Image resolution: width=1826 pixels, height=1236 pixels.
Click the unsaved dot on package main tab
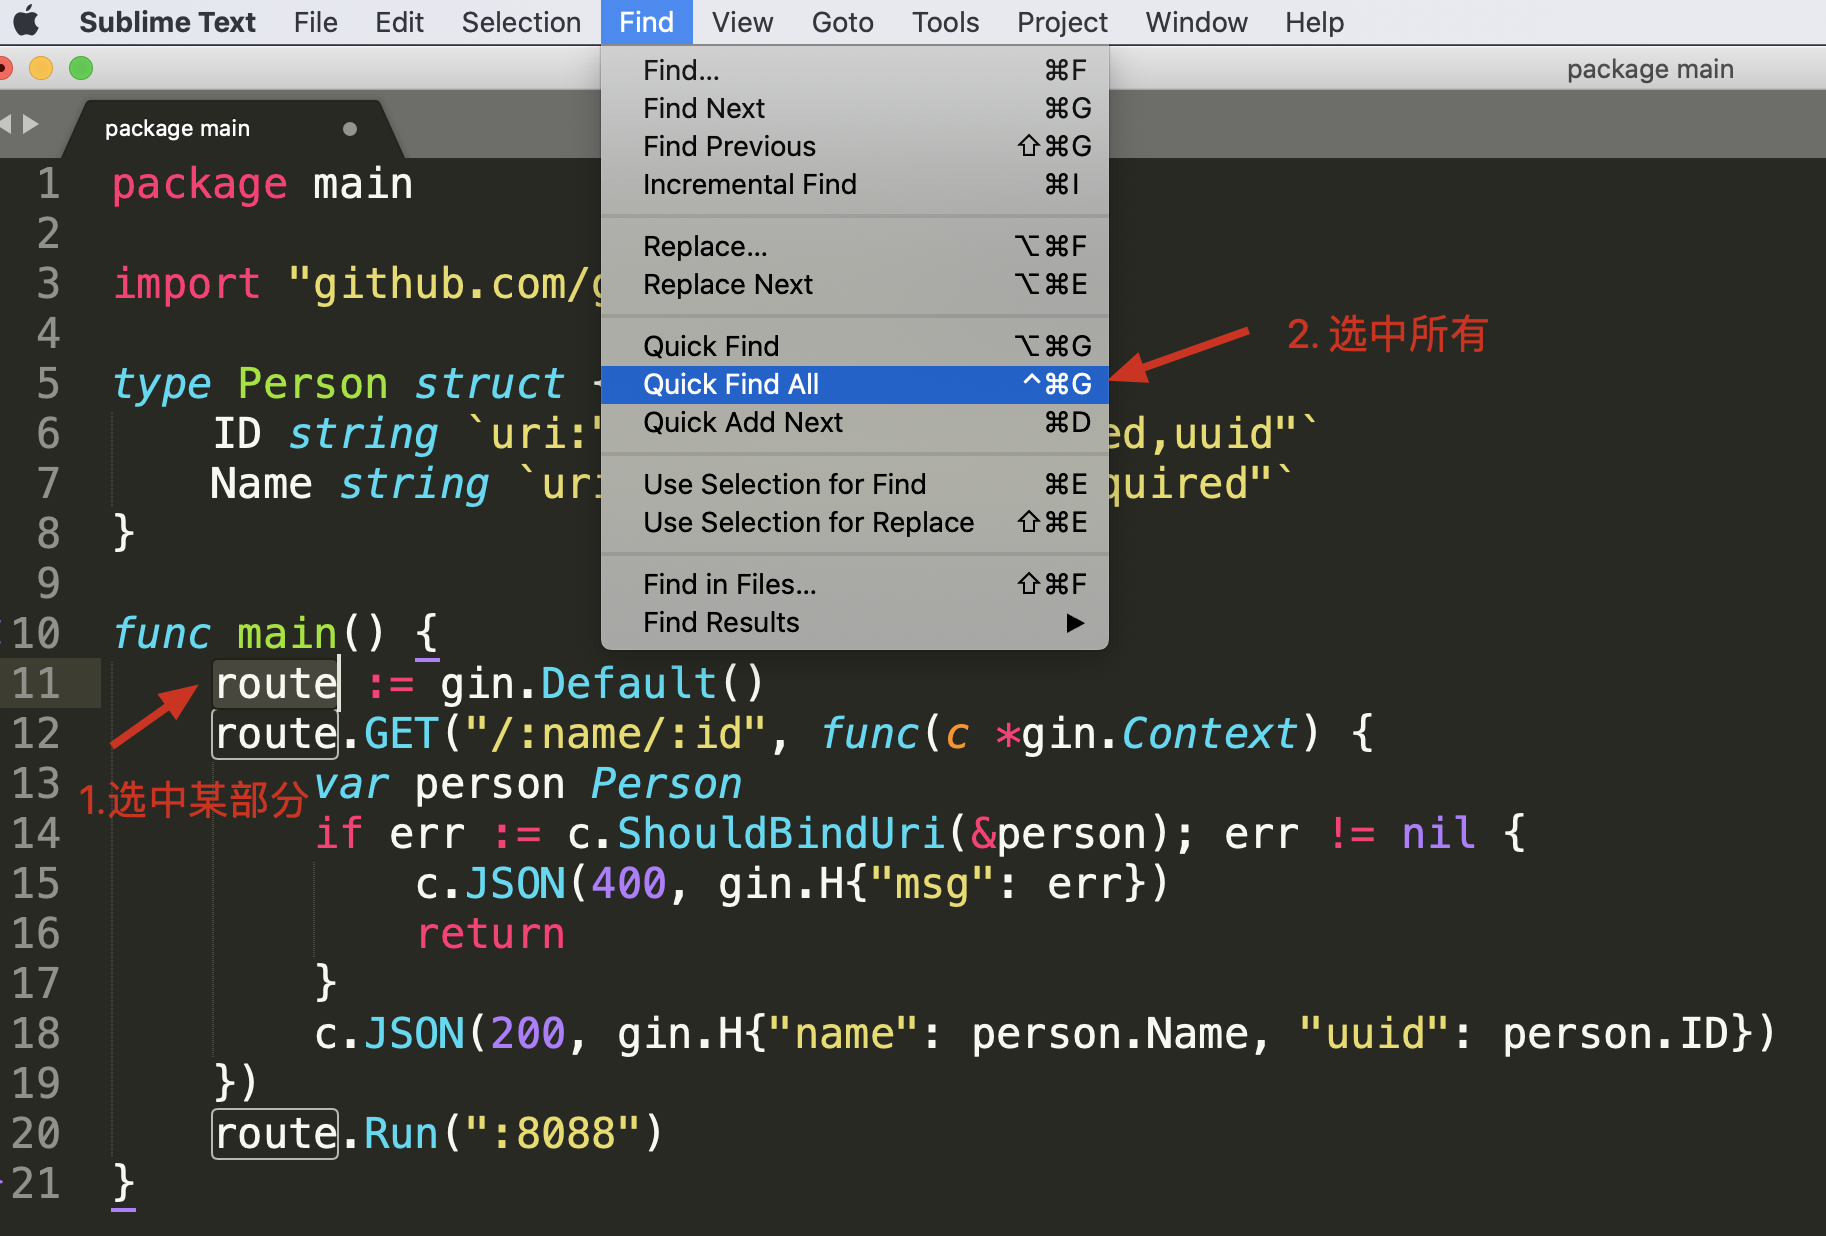[349, 129]
